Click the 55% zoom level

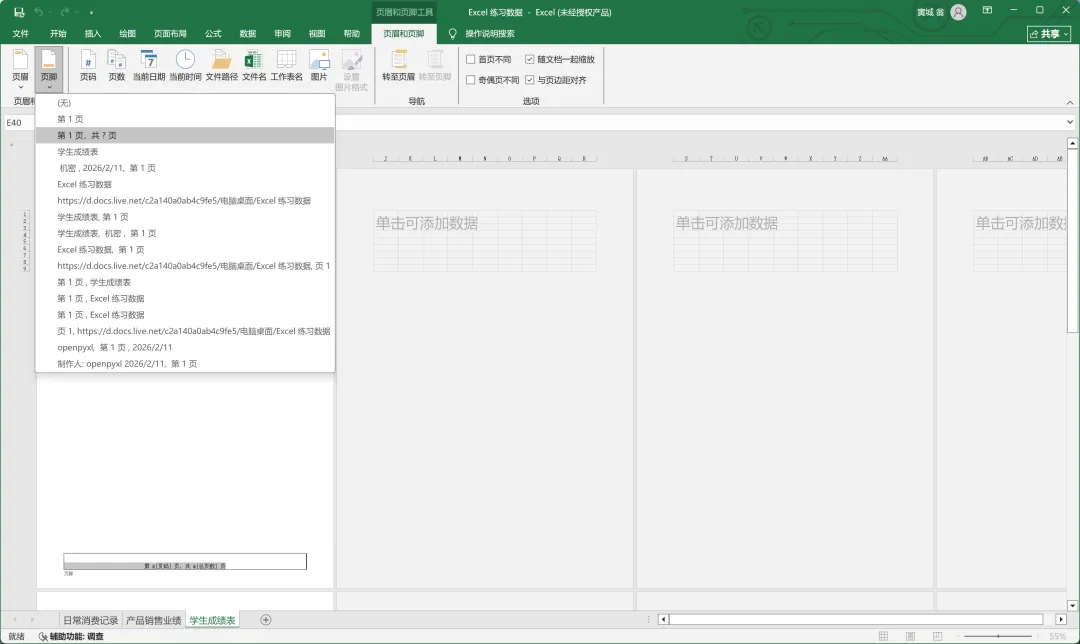(1058, 636)
